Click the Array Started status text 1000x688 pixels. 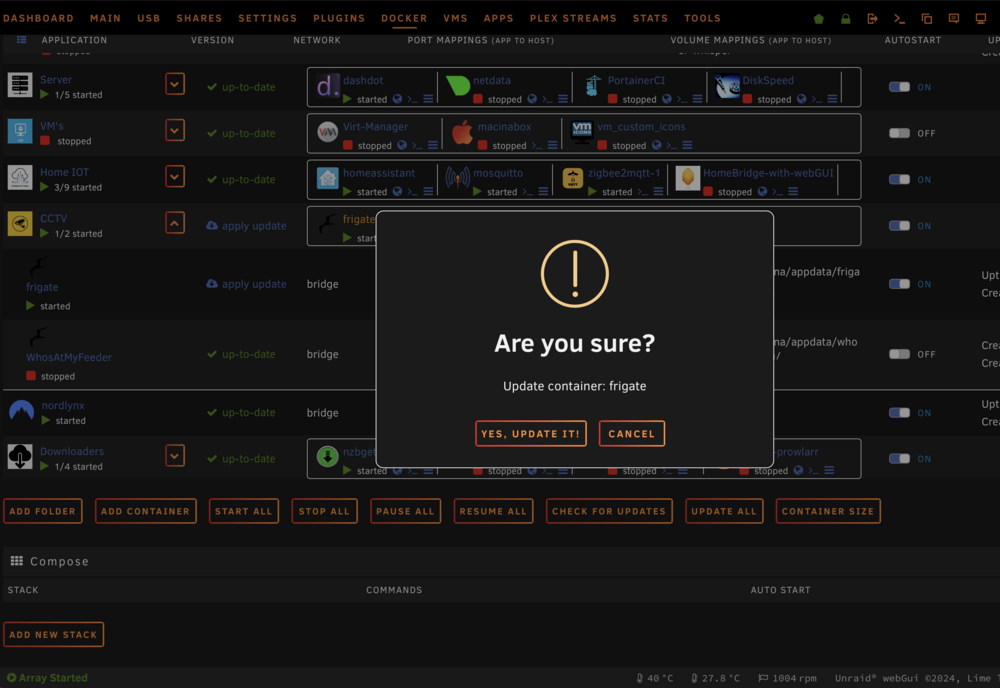[53, 678]
